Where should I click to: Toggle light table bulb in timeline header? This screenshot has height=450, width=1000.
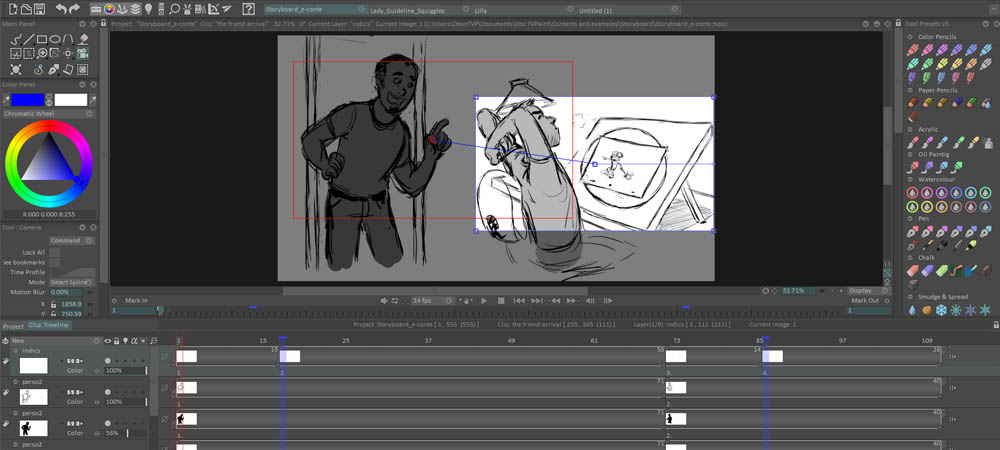[126, 341]
